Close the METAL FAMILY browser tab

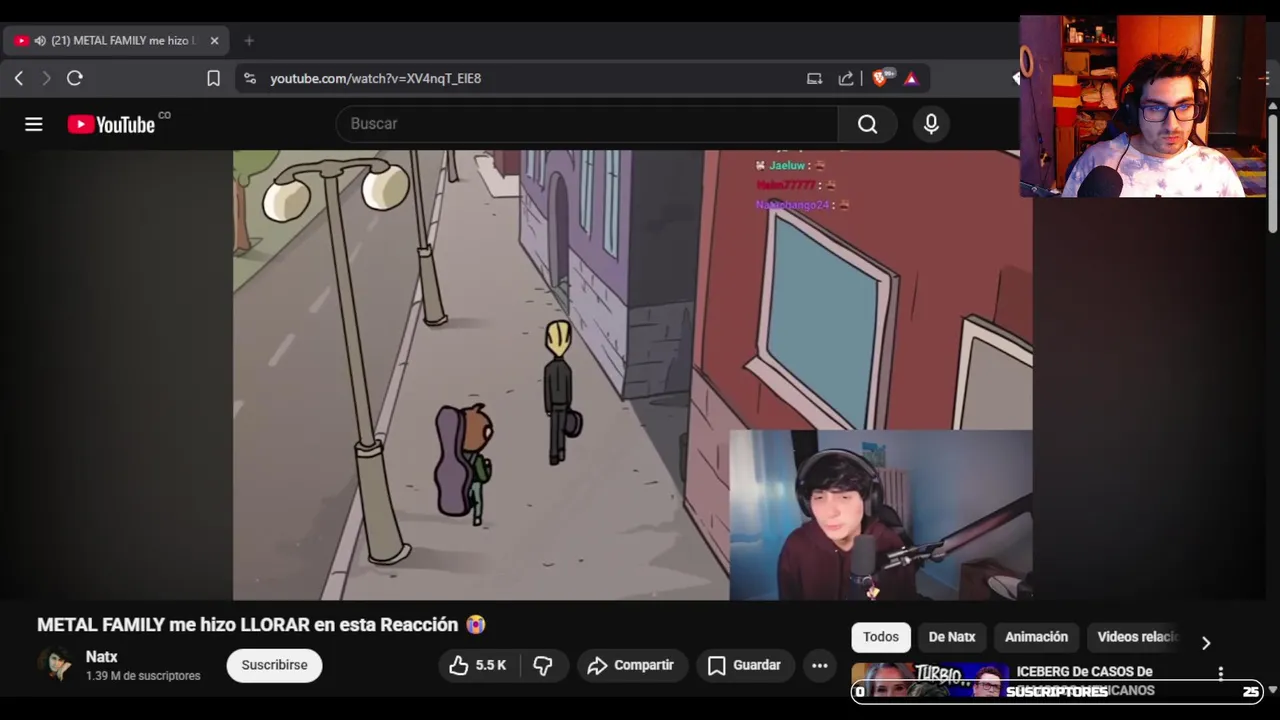[214, 41]
